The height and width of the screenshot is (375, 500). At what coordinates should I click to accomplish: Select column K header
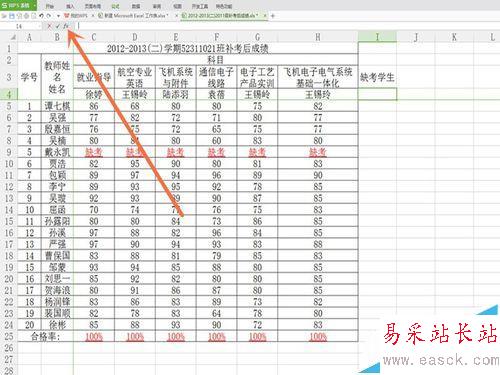pos(454,37)
